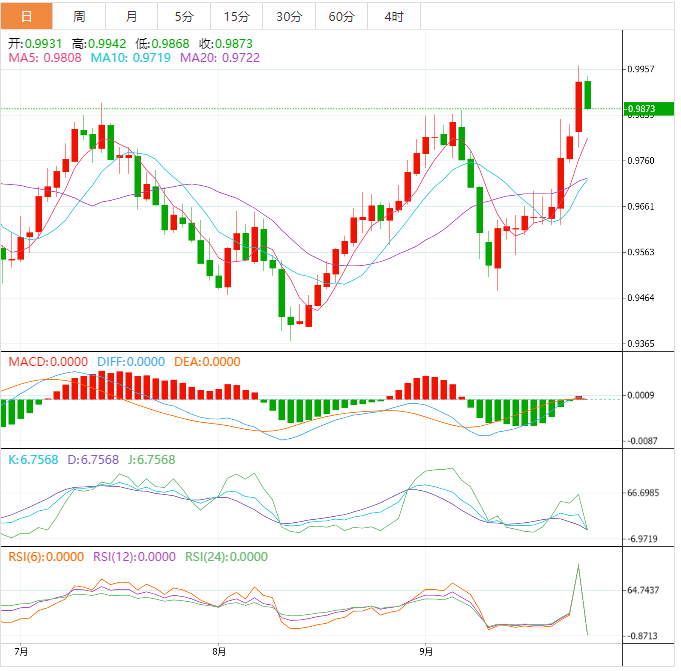The width and height of the screenshot is (681, 671).
Task: Switch to the 5分 timeframe tab
Action: click(184, 16)
